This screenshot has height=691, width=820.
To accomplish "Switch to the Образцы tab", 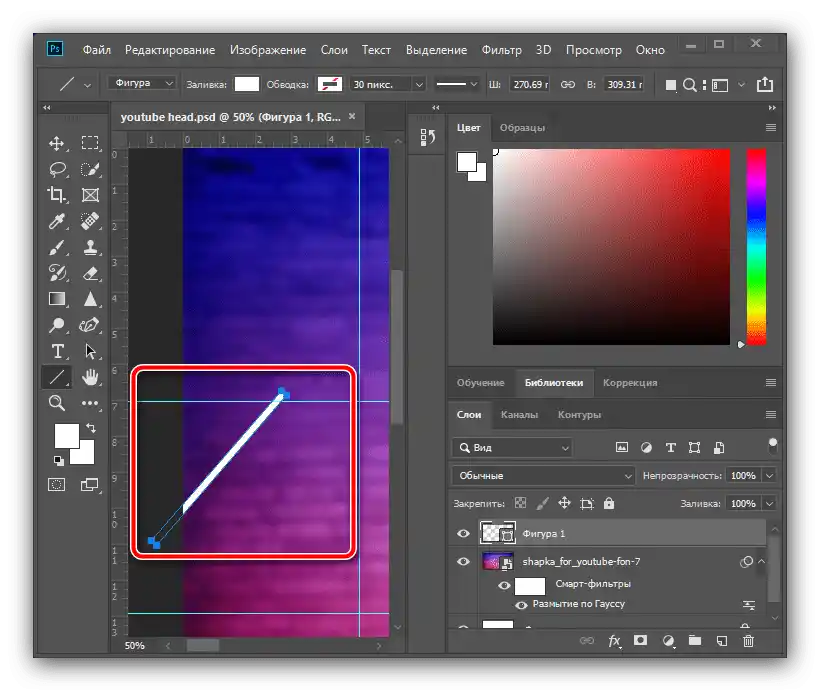I will 522,128.
